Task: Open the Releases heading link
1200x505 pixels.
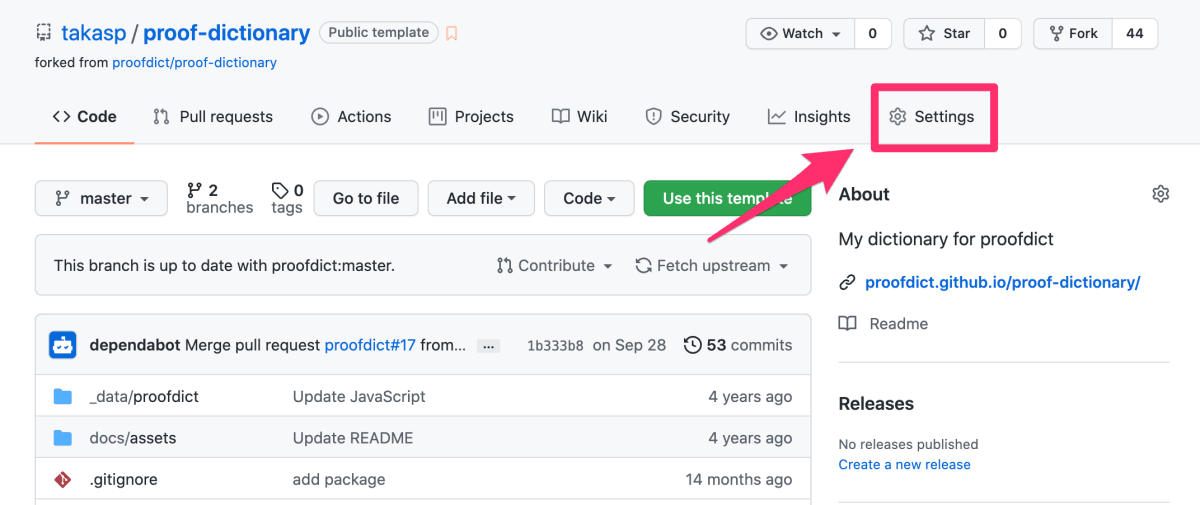Action: pyautogui.click(x=876, y=404)
